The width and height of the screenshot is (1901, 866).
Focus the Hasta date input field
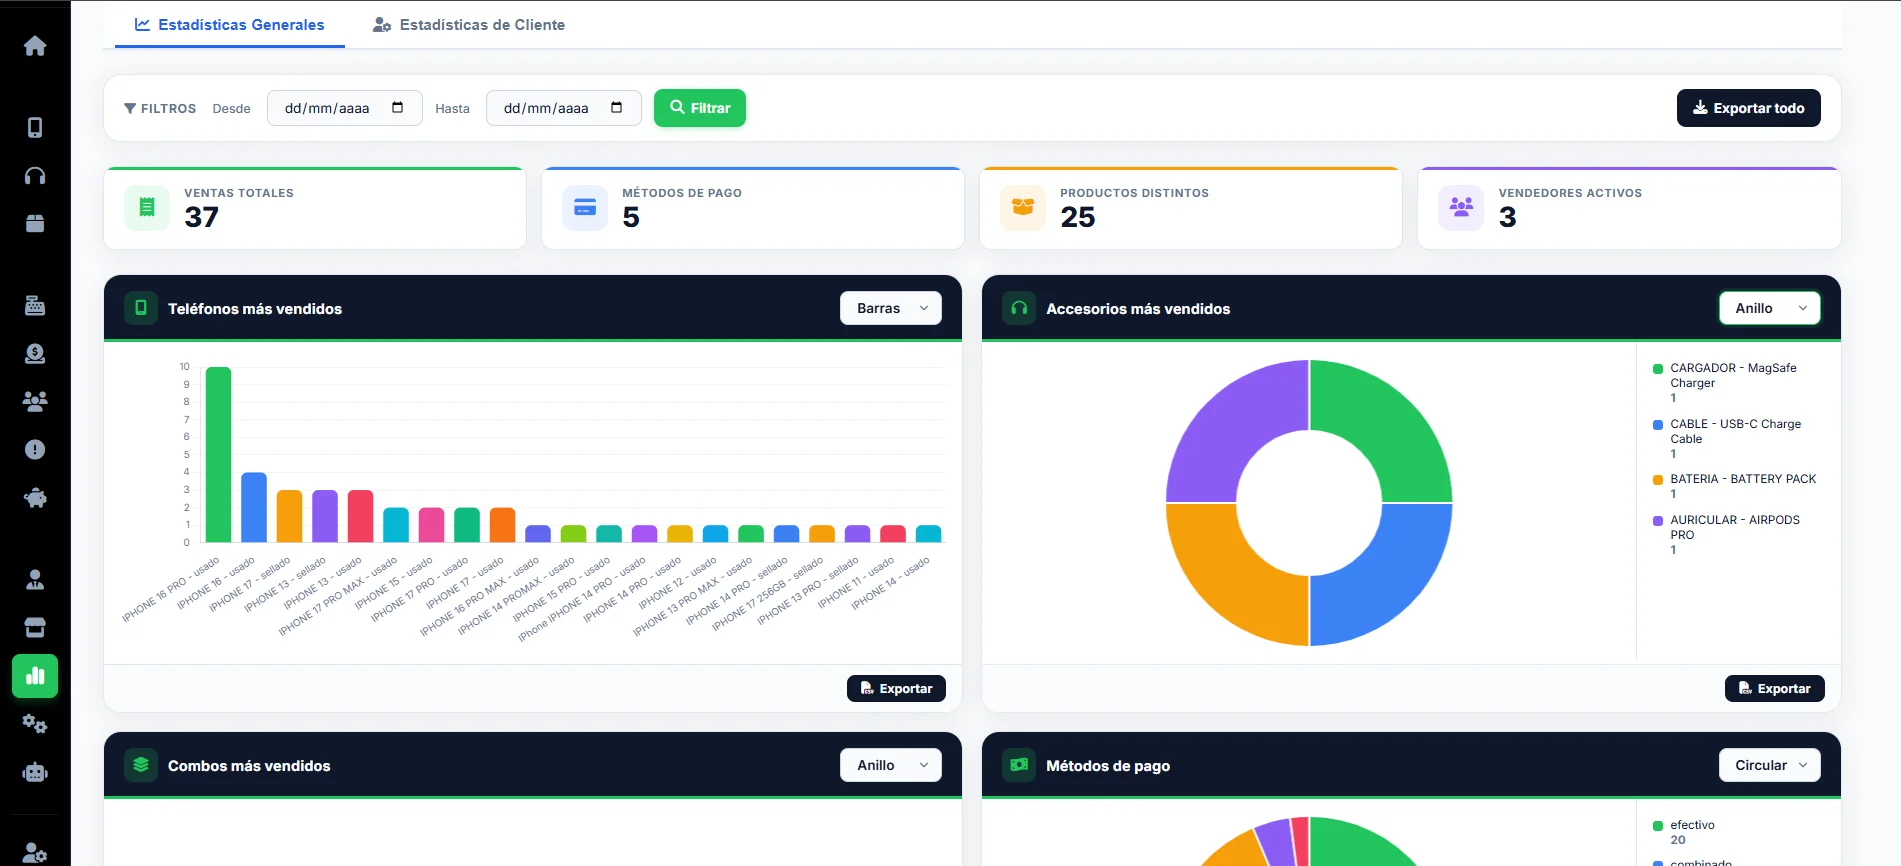point(564,108)
